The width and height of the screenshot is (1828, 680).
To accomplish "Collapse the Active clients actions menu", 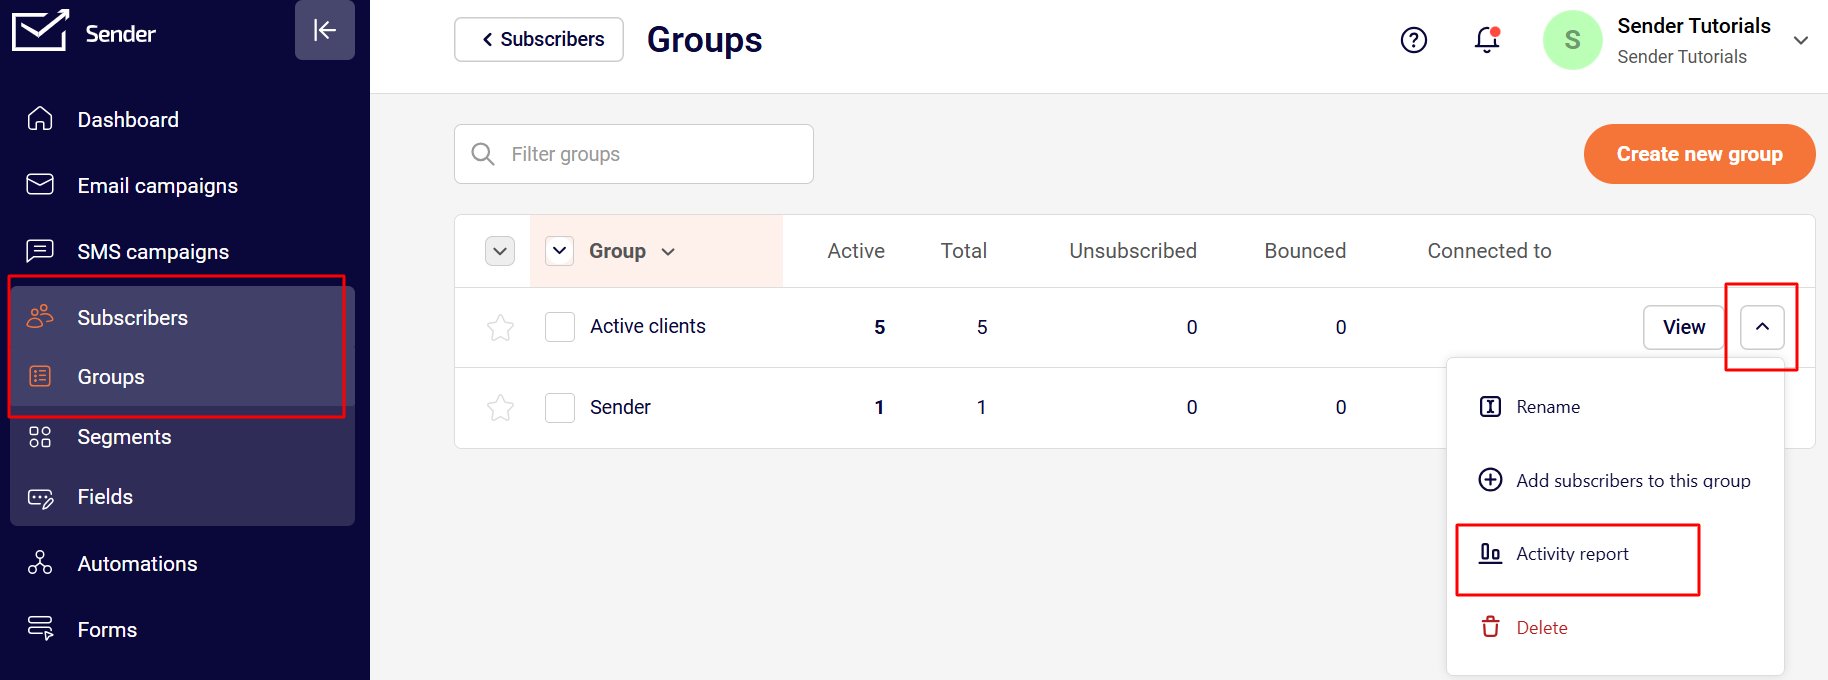I will [1762, 327].
